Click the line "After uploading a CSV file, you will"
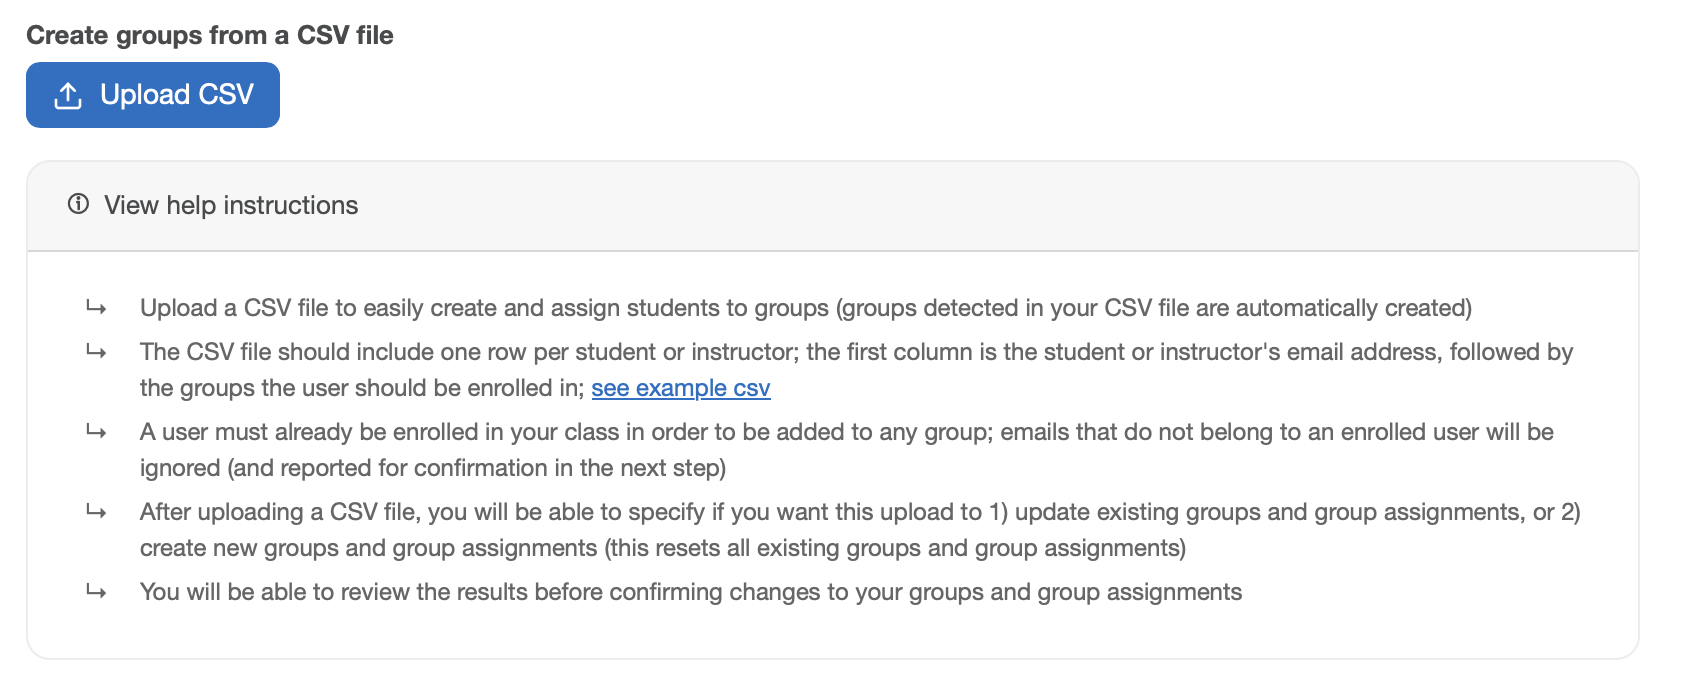1688x682 pixels. [x=860, y=512]
